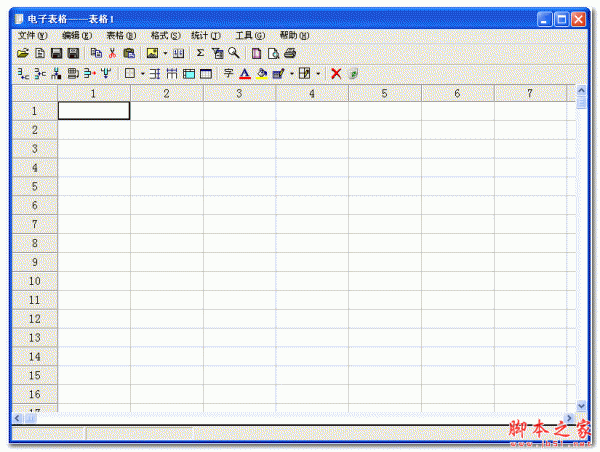600x452 pixels.
Task: Click the selected cell in row 1 column 1
Action: click(94, 111)
